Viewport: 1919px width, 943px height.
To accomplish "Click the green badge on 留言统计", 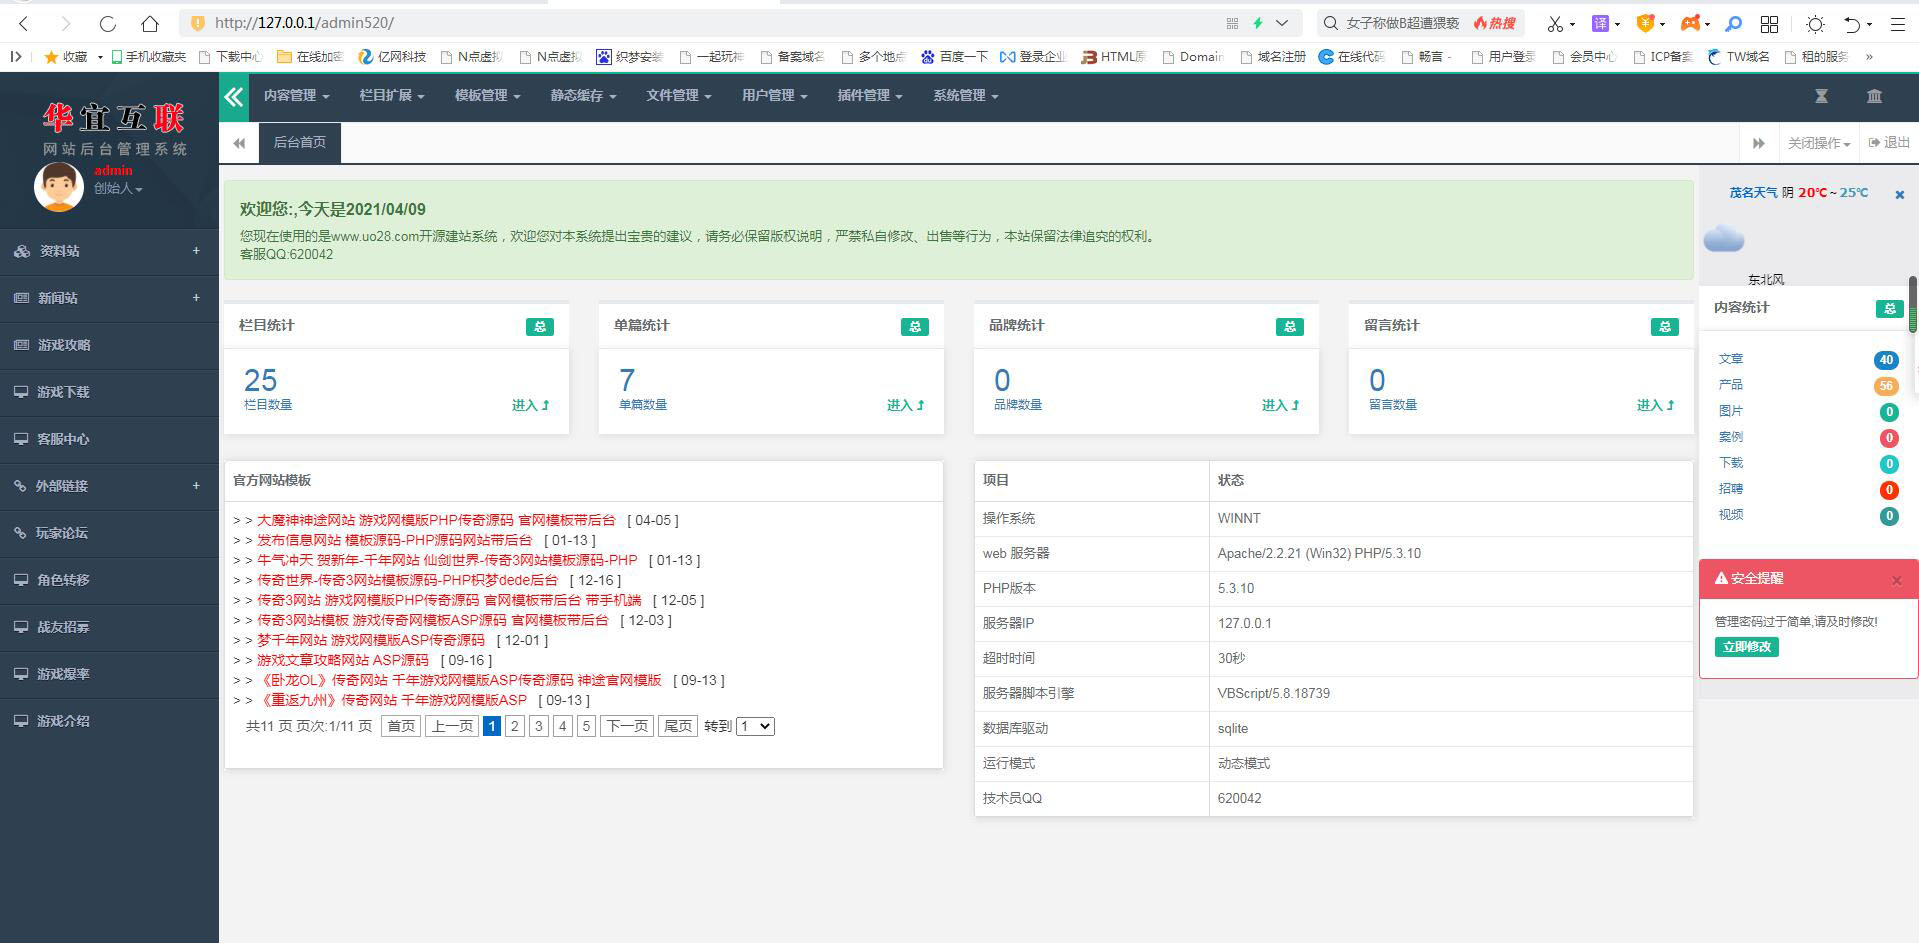I will point(1664,327).
